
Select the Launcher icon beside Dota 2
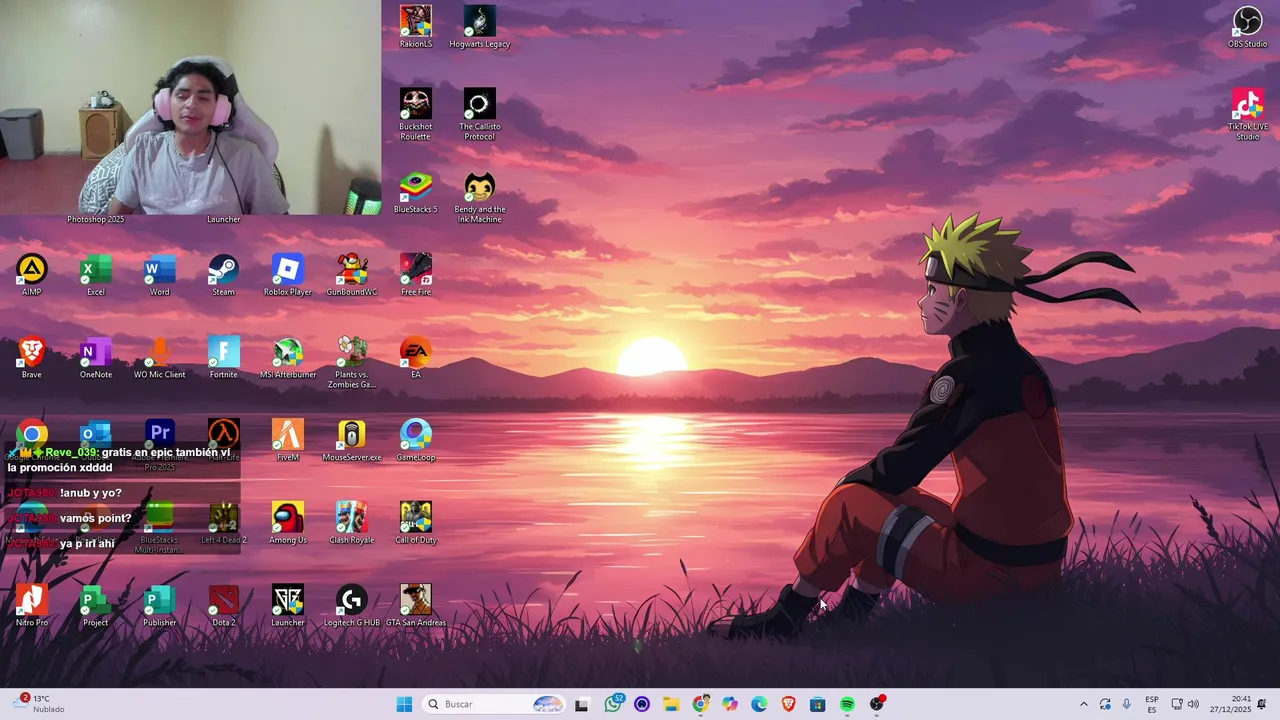click(x=288, y=607)
